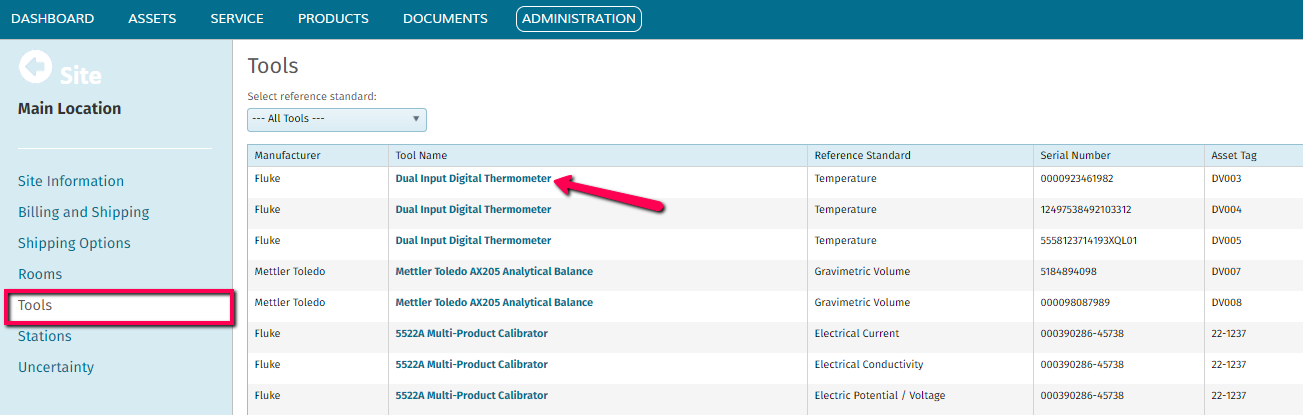This screenshot has width=1303, height=415.
Task: Click asset tag DV004
Action: (1226, 210)
